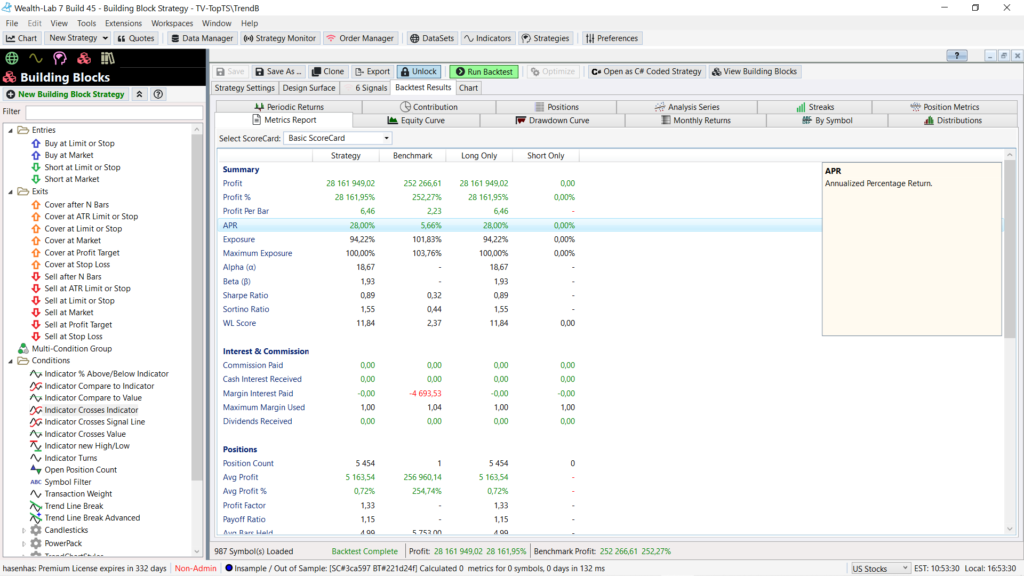Open the Strategies toolbar button

coord(545,38)
